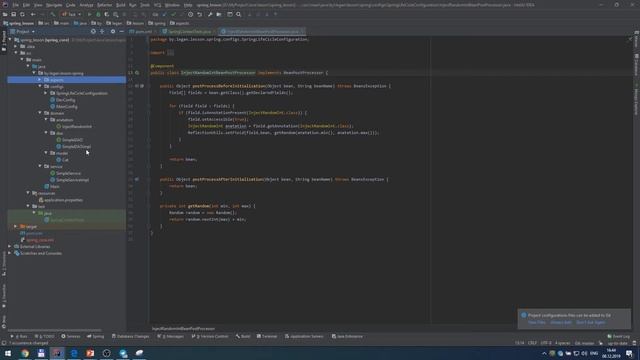Navigate back with the left arrow icon
640x360 pixels.
[x=33, y=14]
